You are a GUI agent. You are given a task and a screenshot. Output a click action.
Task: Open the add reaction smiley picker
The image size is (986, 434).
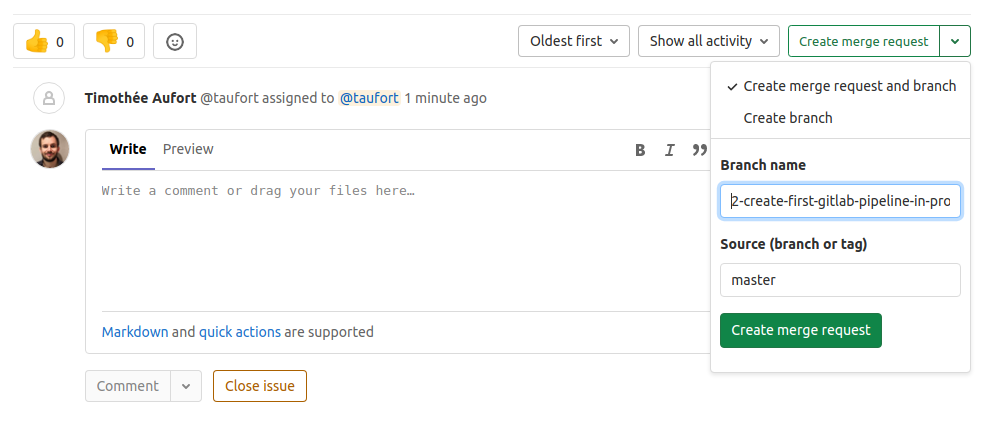coord(175,42)
